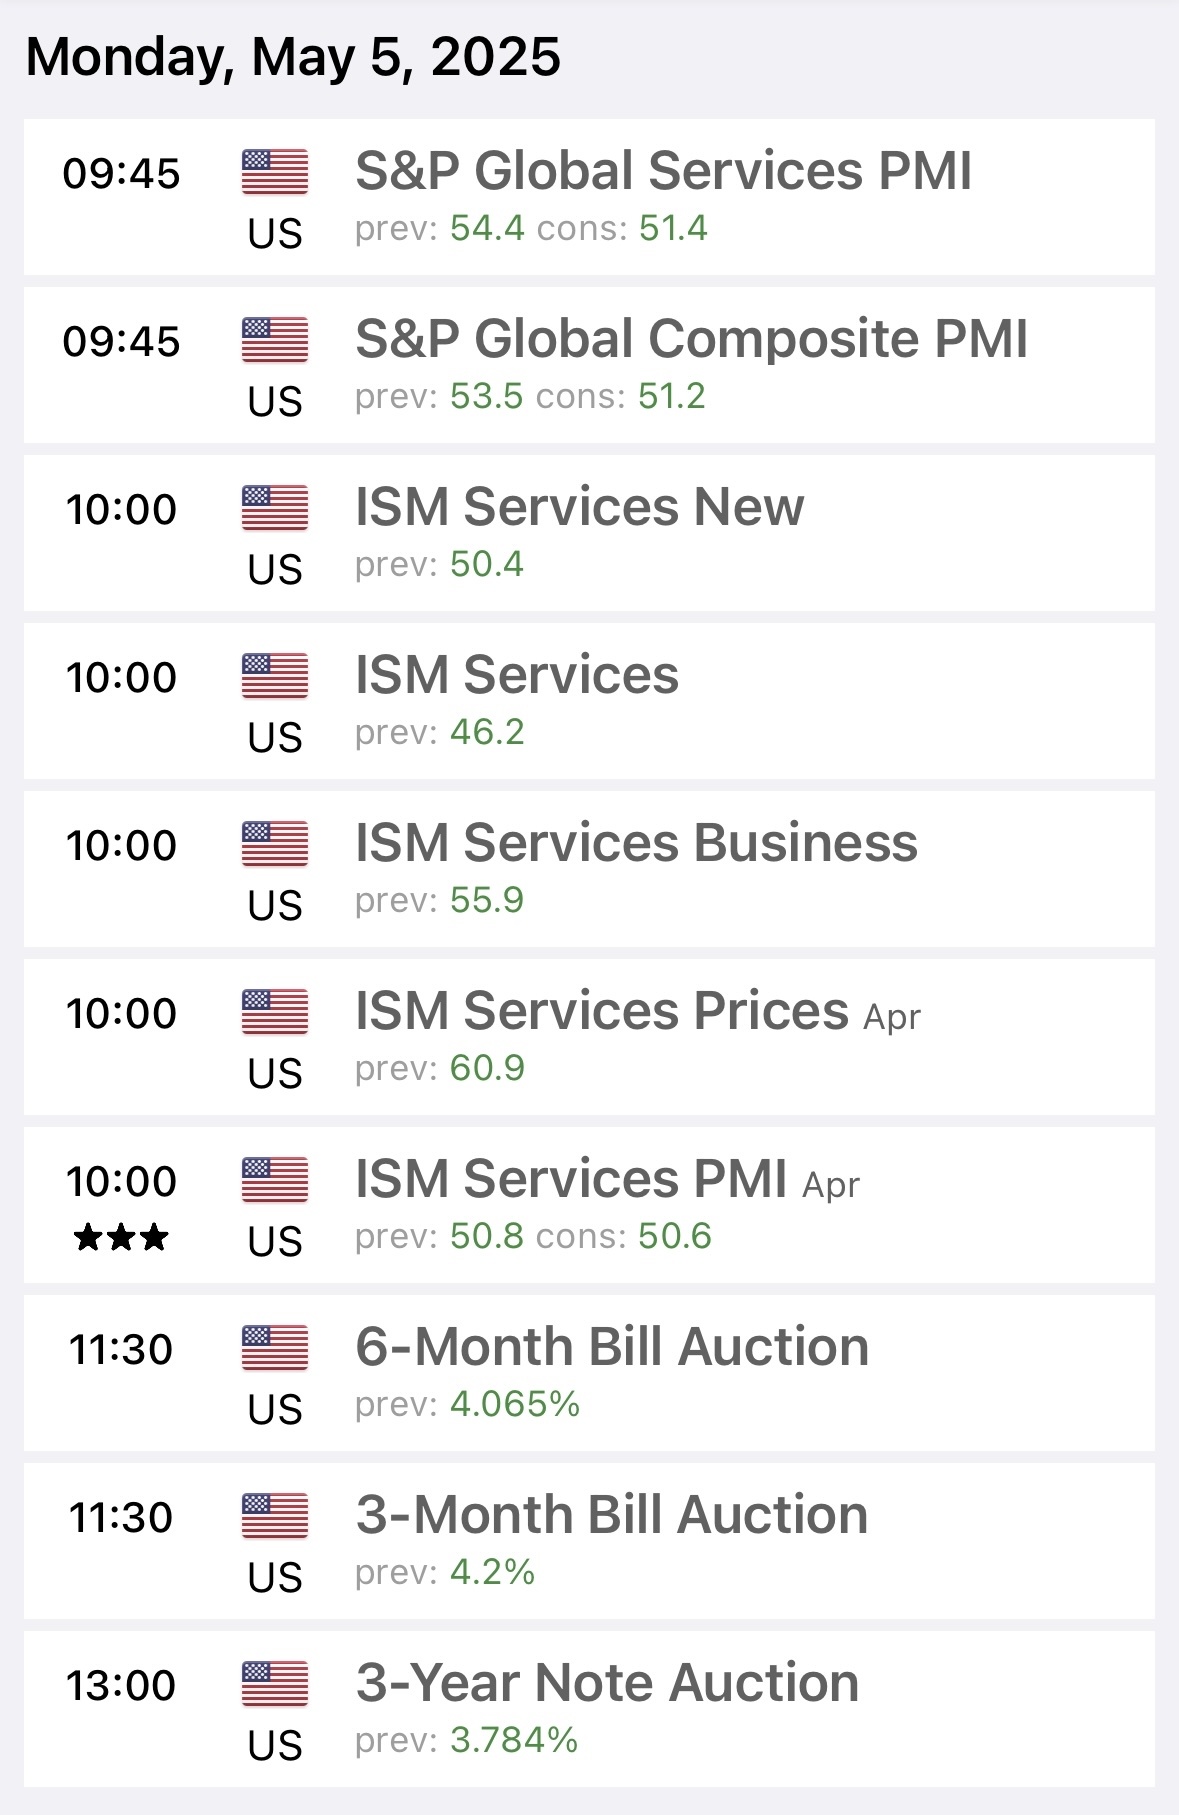Open the ISM Services prev 46.2 entry
This screenshot has width=1179, height=1815.
point(517,675)
